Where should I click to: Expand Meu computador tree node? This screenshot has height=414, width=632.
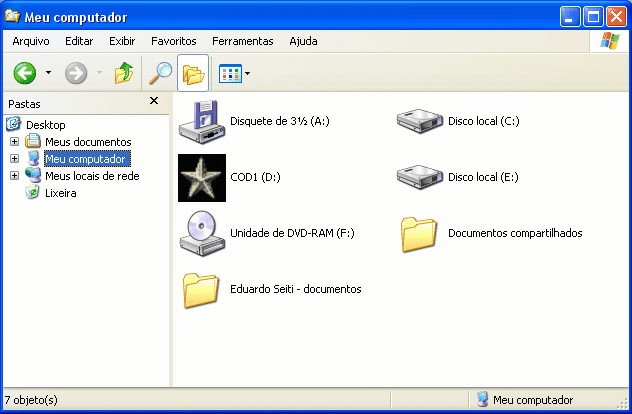(x=15, y=158)
